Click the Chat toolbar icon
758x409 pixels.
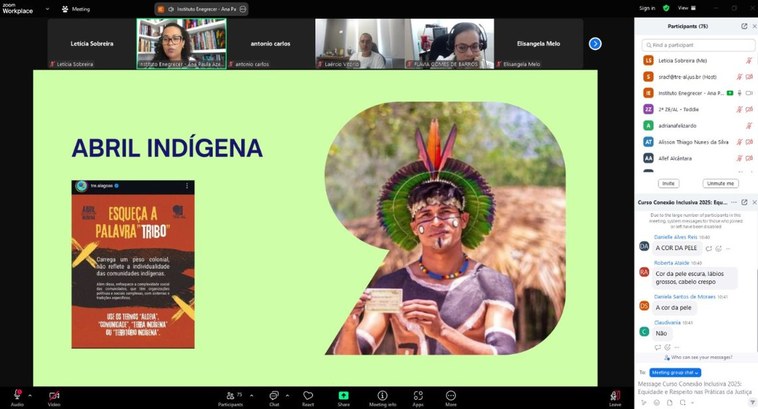click(x=273, y=395)
